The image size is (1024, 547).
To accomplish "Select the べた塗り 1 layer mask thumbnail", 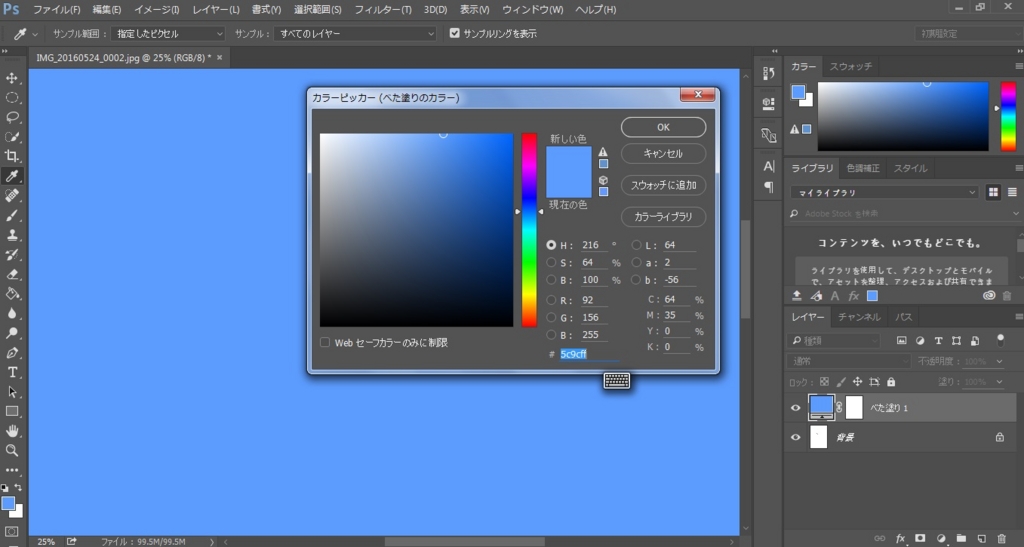I will (854, 407).
